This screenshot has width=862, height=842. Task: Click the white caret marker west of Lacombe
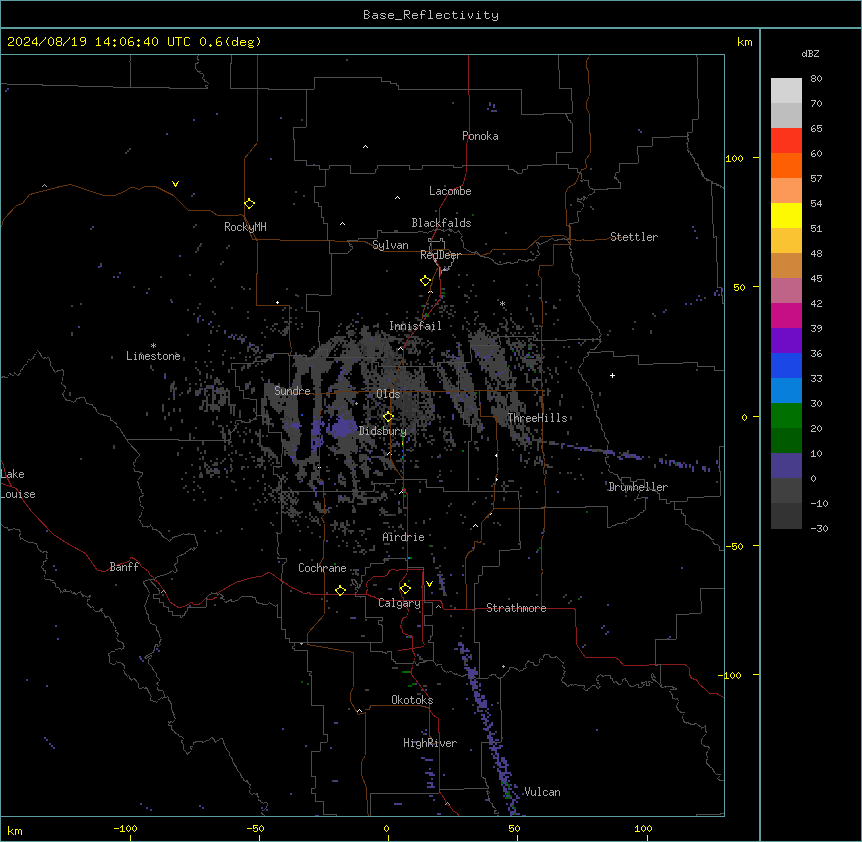click(x=397, y=198)
